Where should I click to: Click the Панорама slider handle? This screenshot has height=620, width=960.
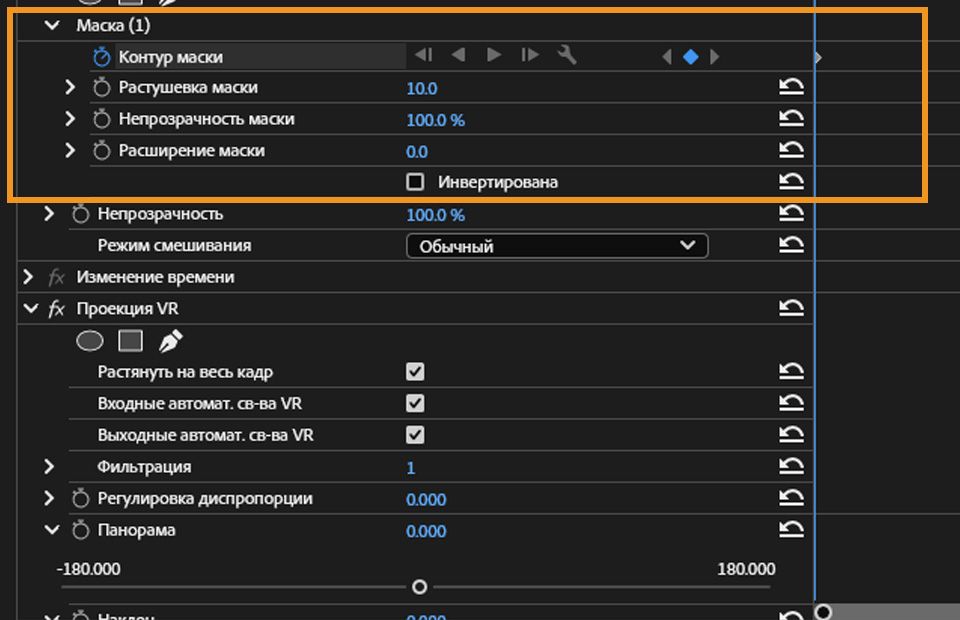click(419, 587)
